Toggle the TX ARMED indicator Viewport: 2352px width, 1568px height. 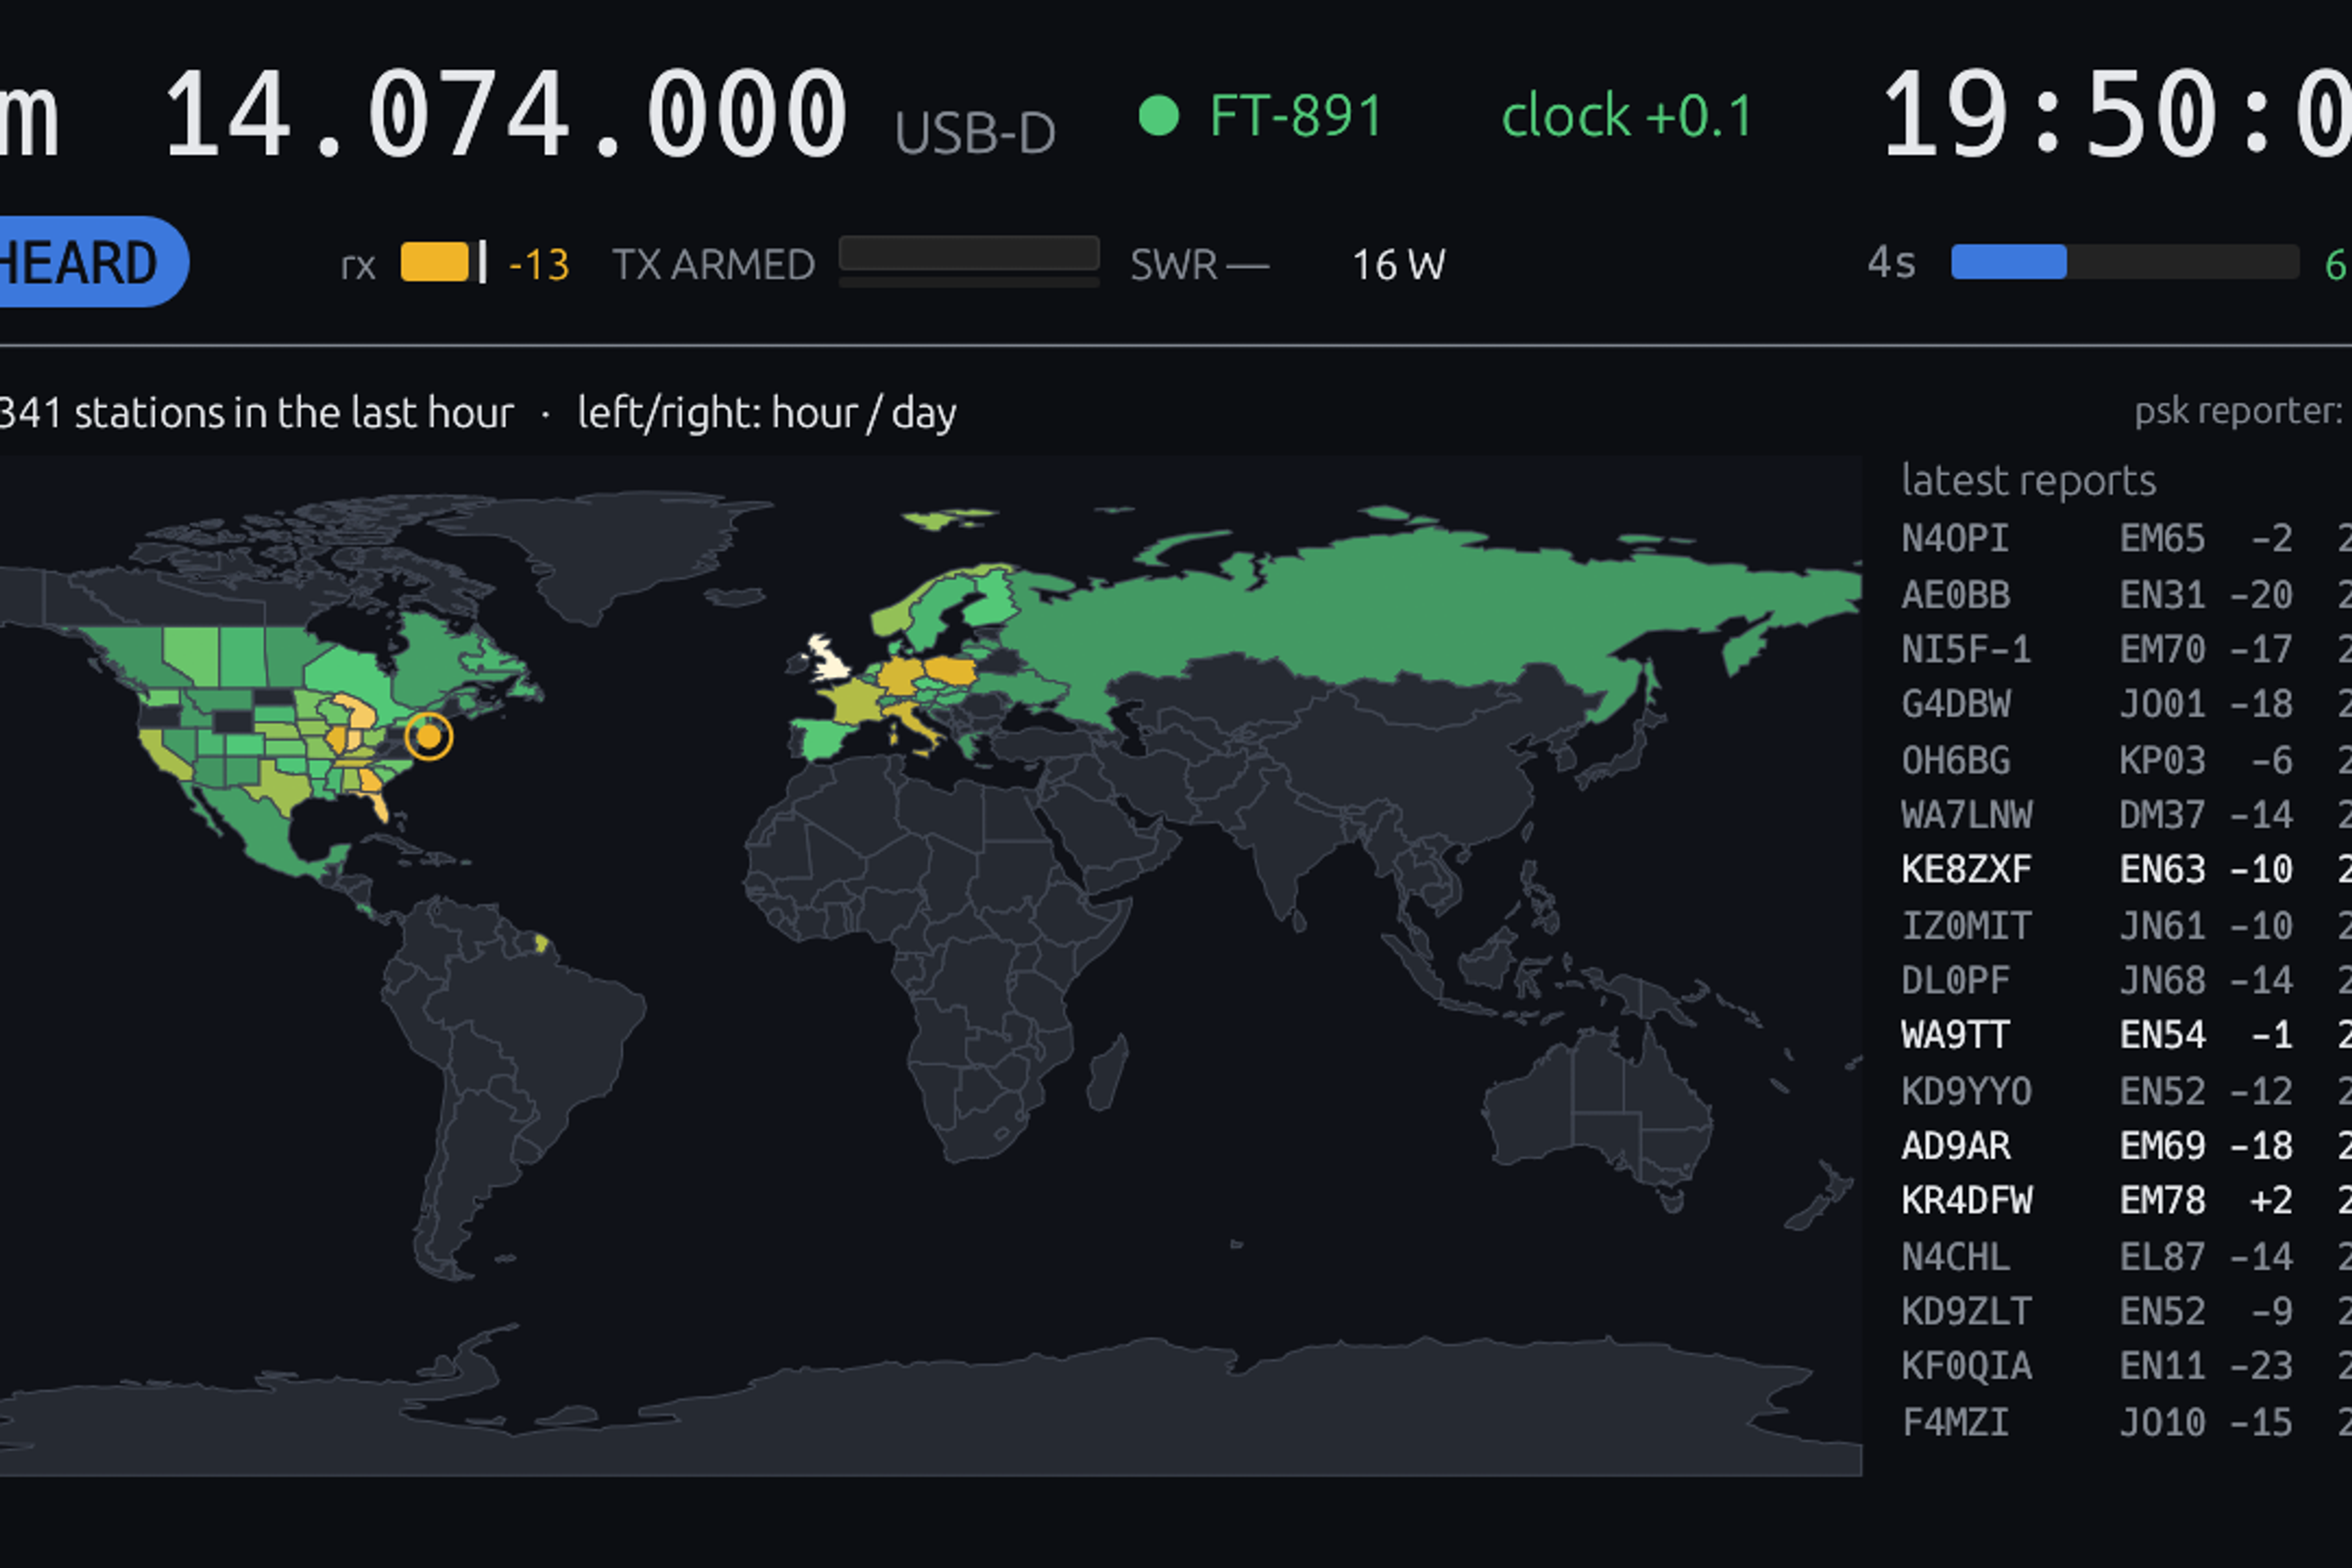pos(714,265)
